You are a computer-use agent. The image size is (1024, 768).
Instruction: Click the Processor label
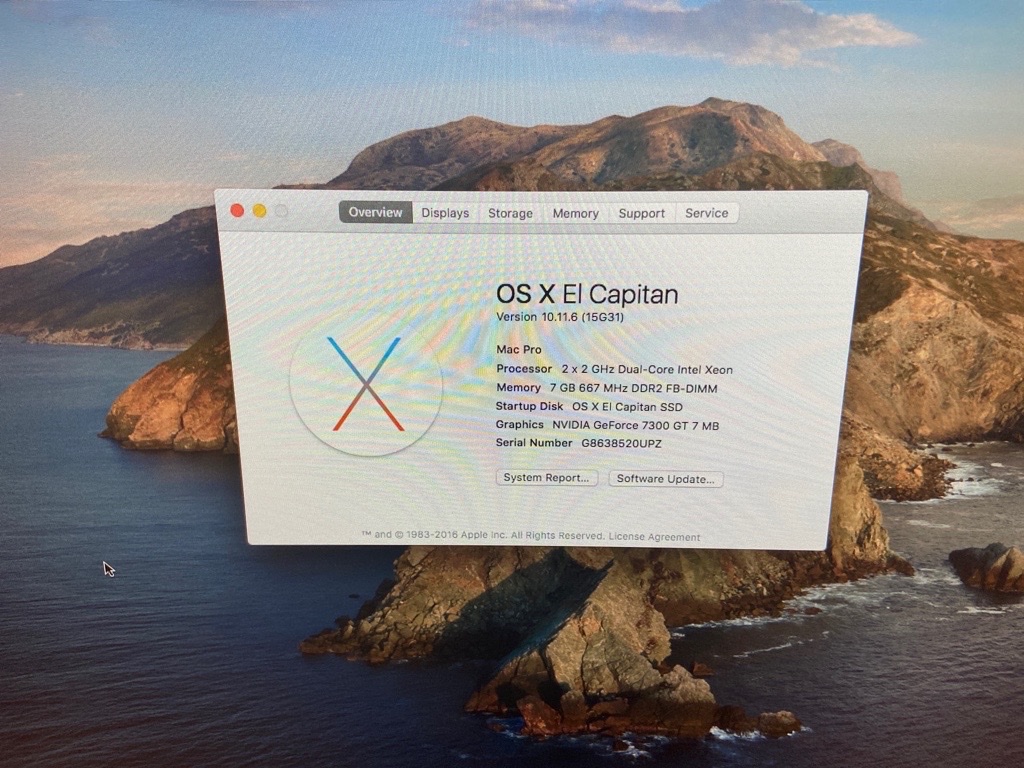524,369
